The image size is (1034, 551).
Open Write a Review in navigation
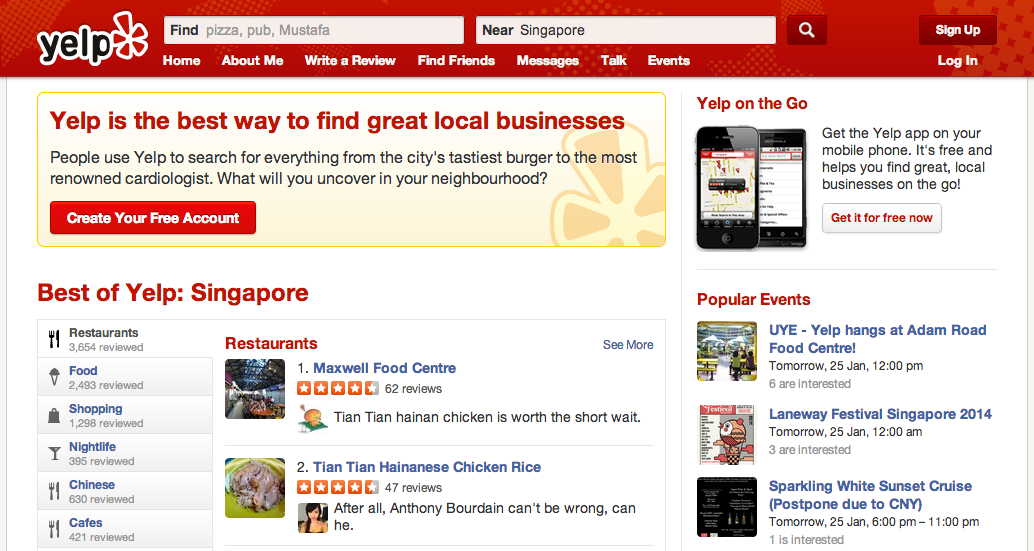[350, 61]
